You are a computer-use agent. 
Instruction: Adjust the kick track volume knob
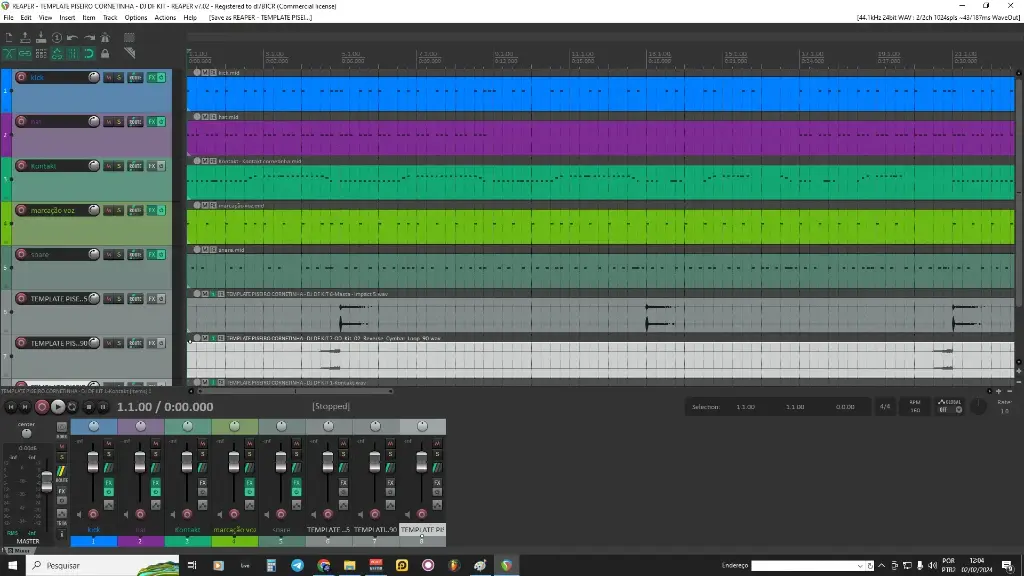(93, 77)
